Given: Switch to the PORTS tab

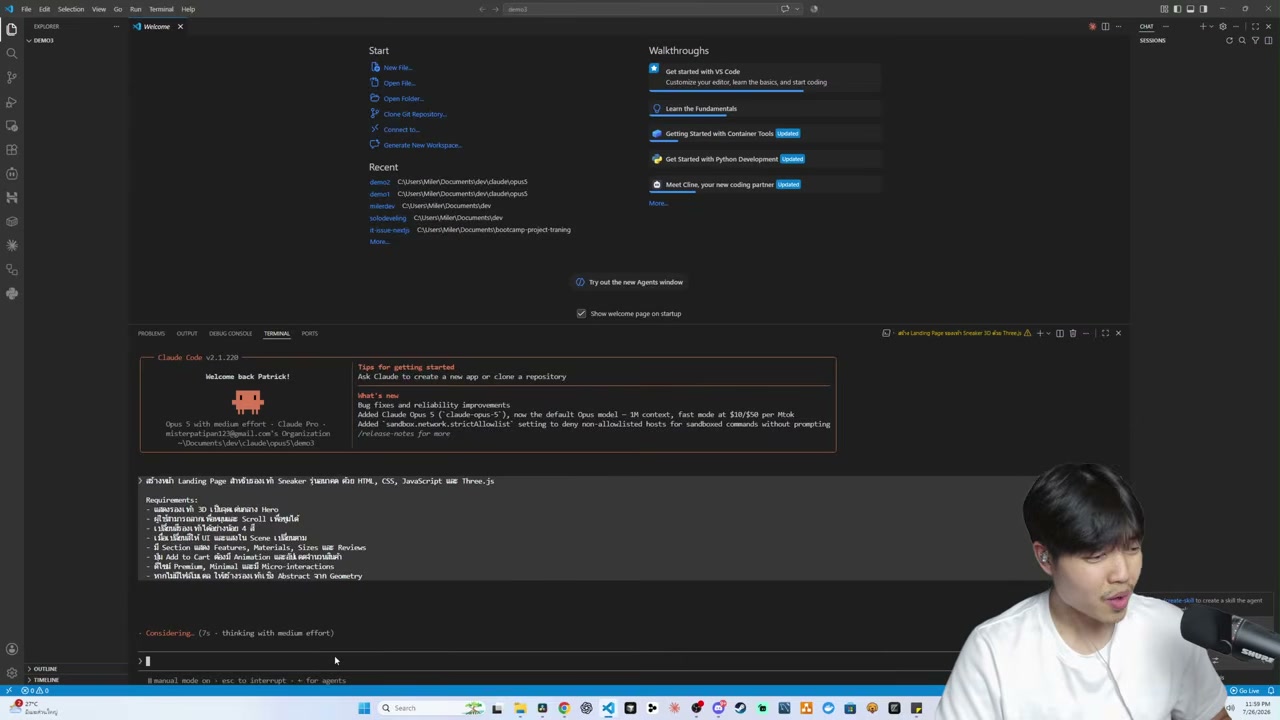Looking at the screenshot, I should click(x=310, y=333).
